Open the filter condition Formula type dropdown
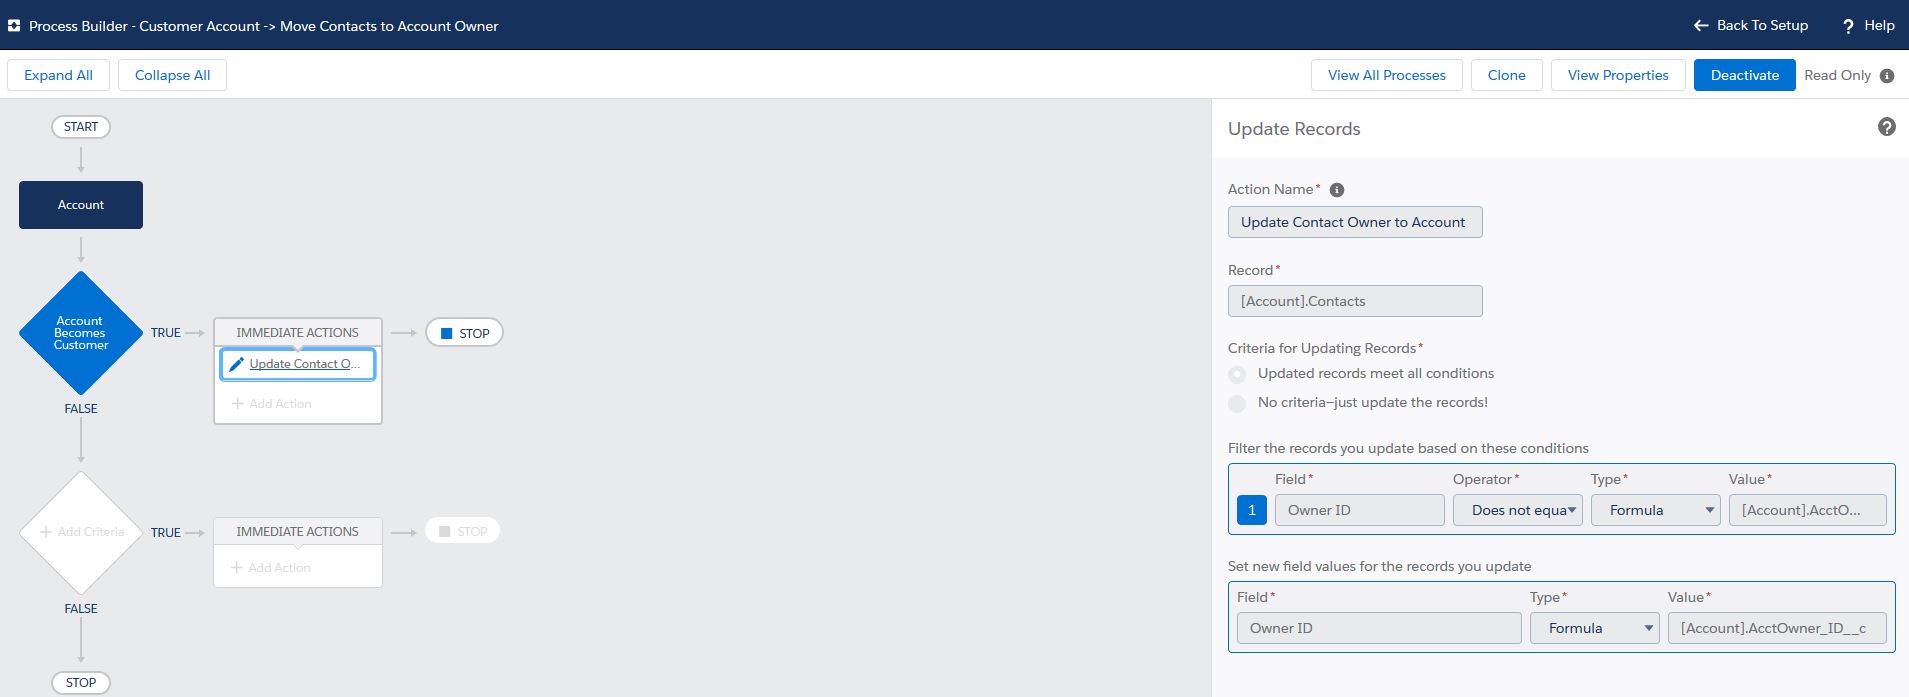Image resolution: width=1909 pixels, height=697 pixels. [1656, 510]
